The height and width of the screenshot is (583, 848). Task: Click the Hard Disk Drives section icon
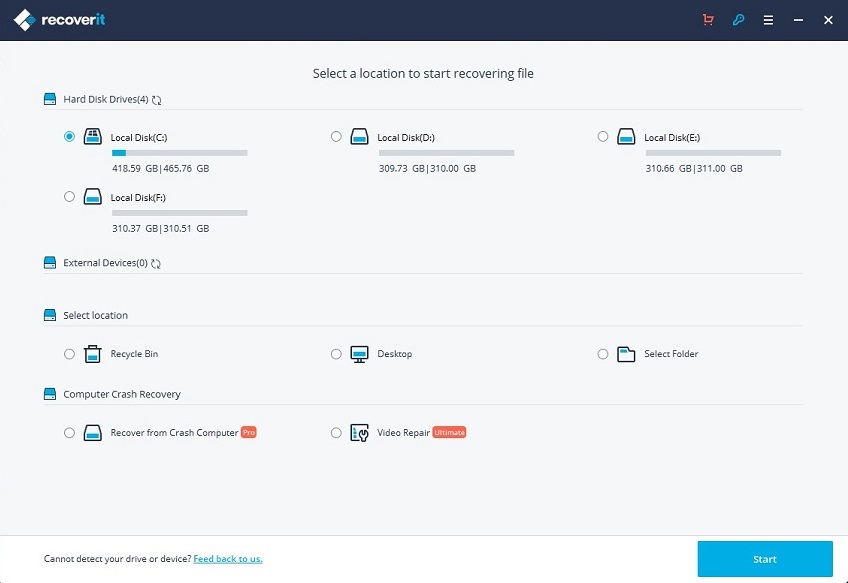[50, 99]
